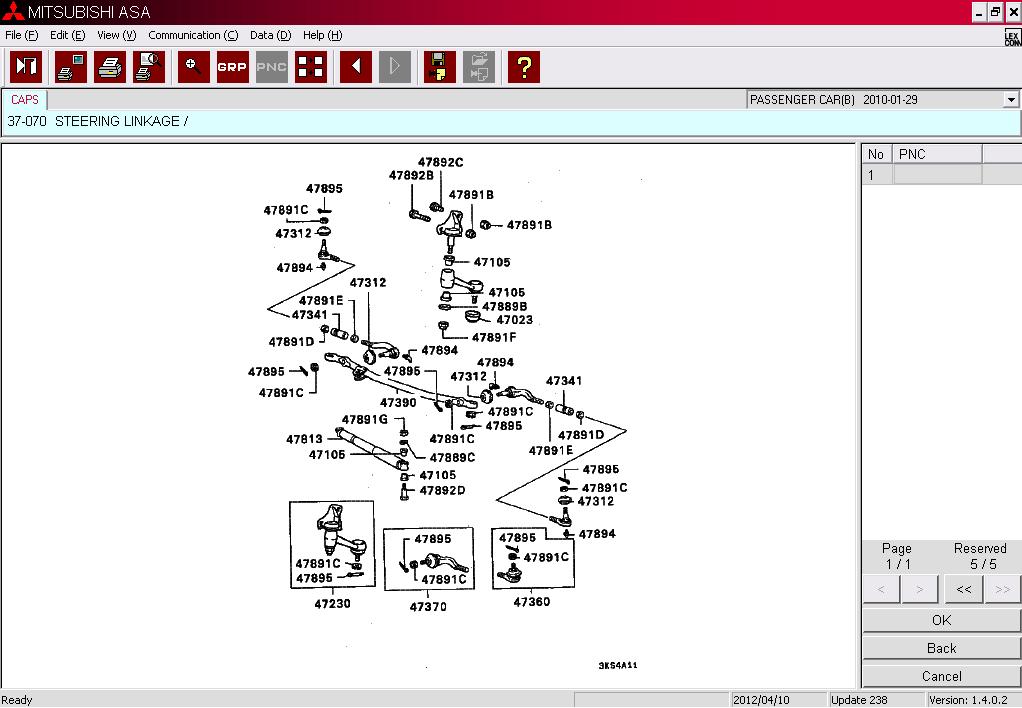This screenshot has height=708, width=1022.
Task: Click the OK button
Action: click(x=941, y=620)
